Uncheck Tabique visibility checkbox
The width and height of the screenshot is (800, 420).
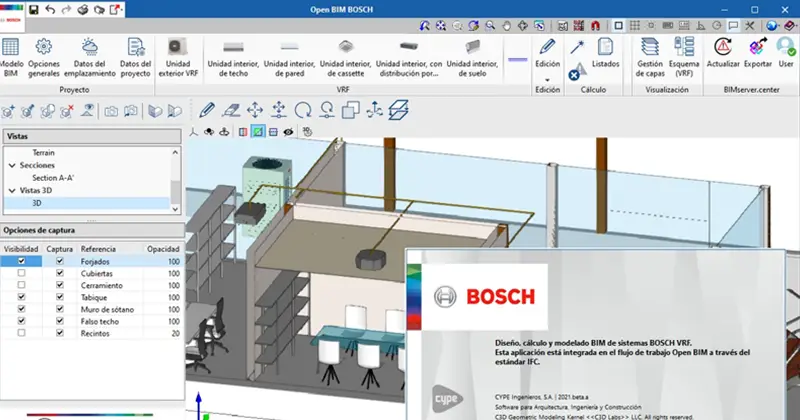click(21, 297)
